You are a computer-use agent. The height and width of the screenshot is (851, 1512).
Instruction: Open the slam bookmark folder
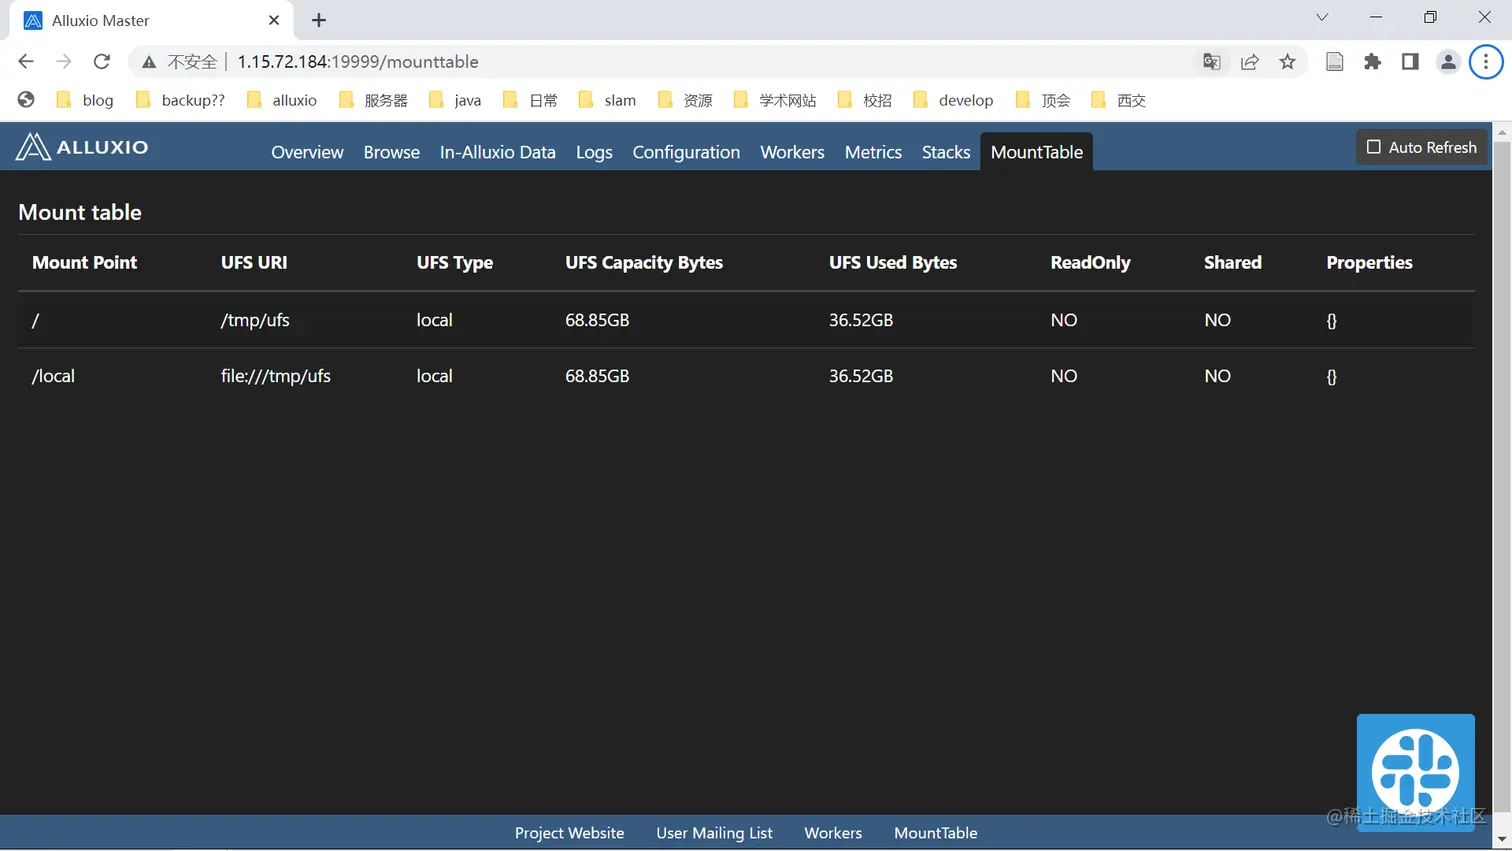(608, 100)
